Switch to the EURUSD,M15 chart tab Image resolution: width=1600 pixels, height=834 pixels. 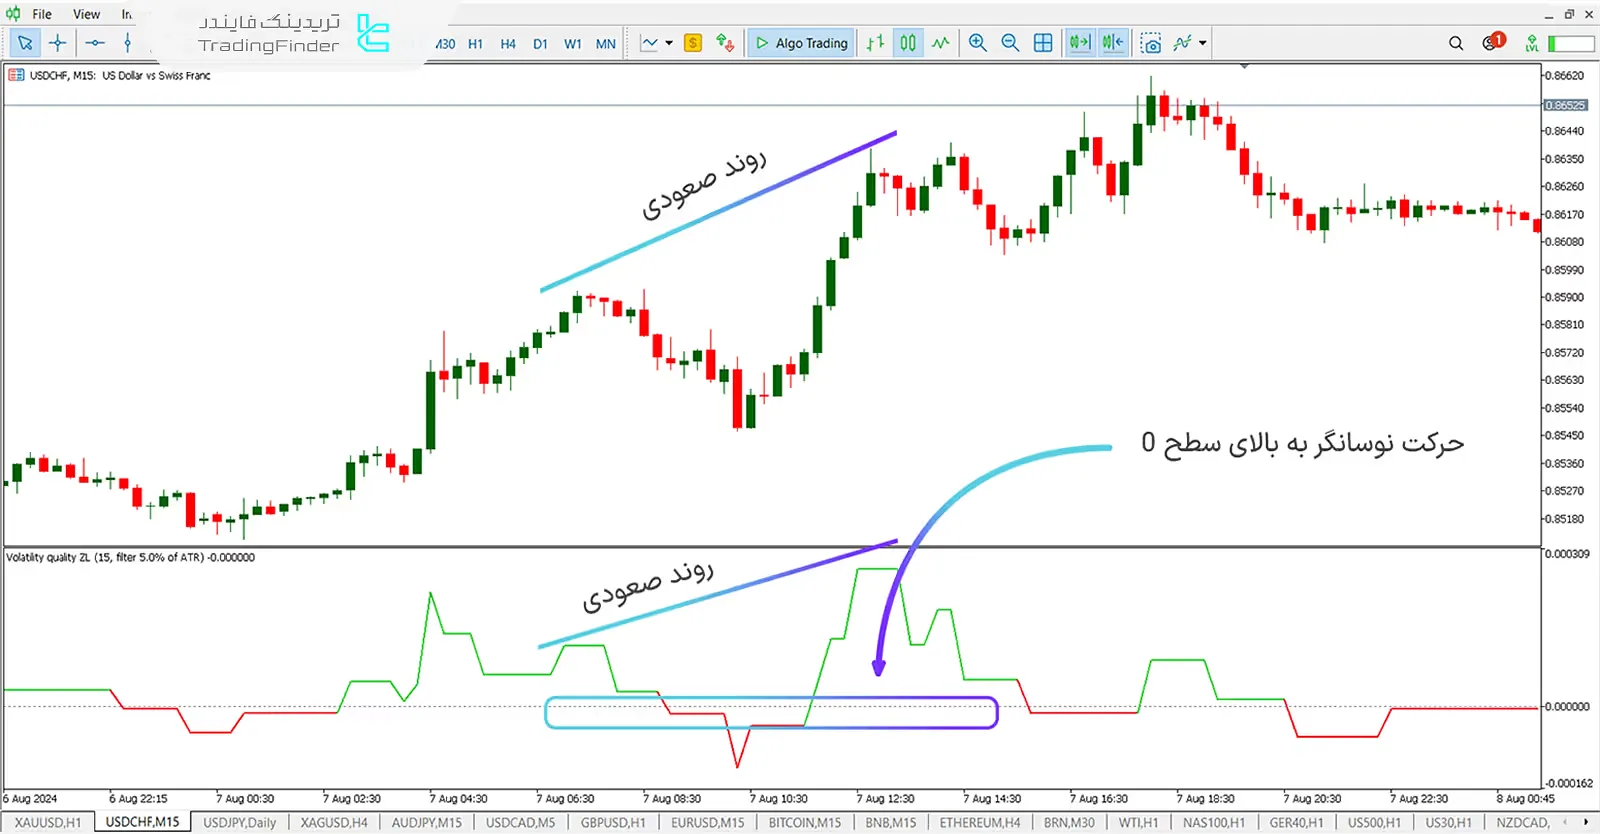tap(707, 822)
